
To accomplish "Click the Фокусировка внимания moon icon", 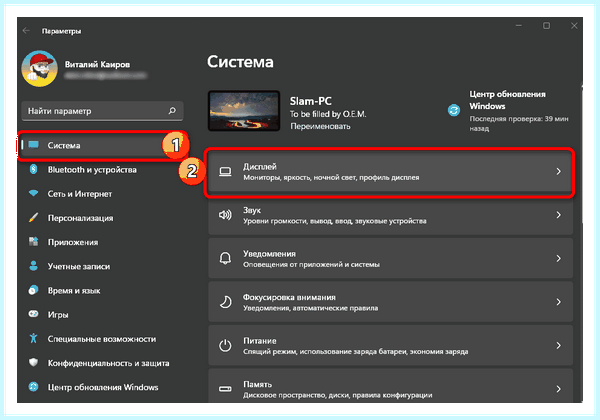I will [x=225, y=302].
